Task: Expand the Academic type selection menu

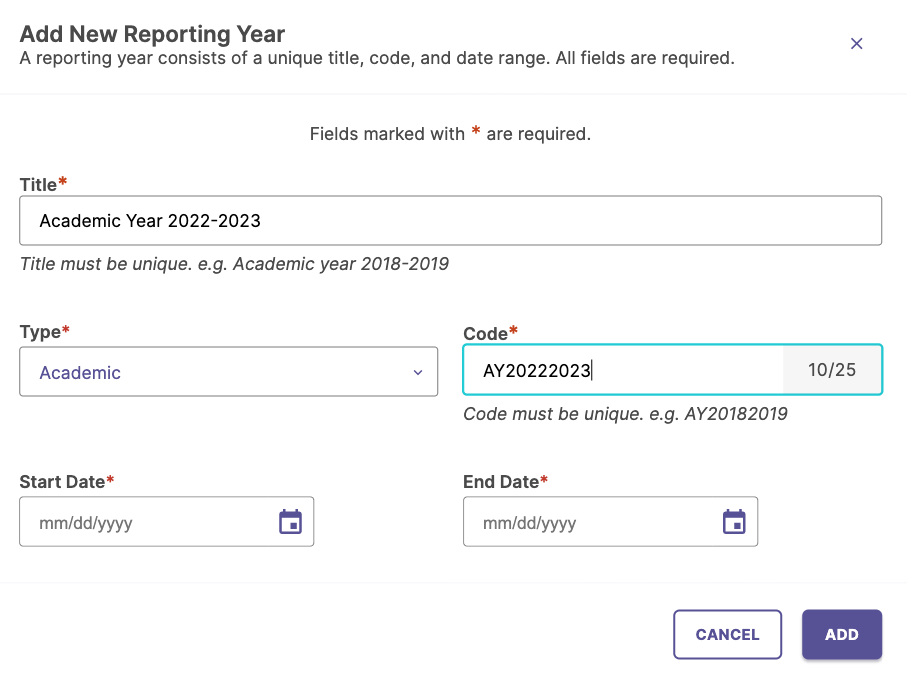Action: tap(228, 371)
